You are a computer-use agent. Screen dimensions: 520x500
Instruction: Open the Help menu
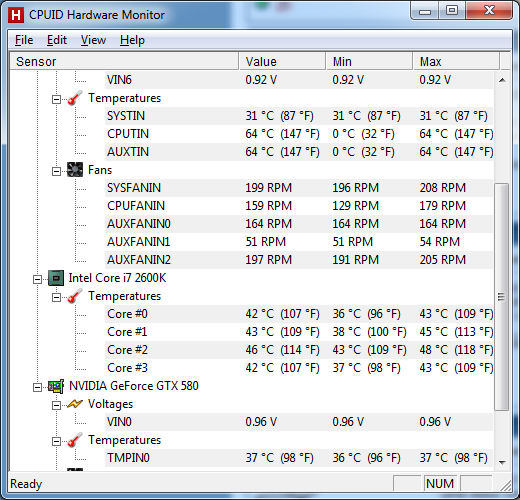(132, 40)
